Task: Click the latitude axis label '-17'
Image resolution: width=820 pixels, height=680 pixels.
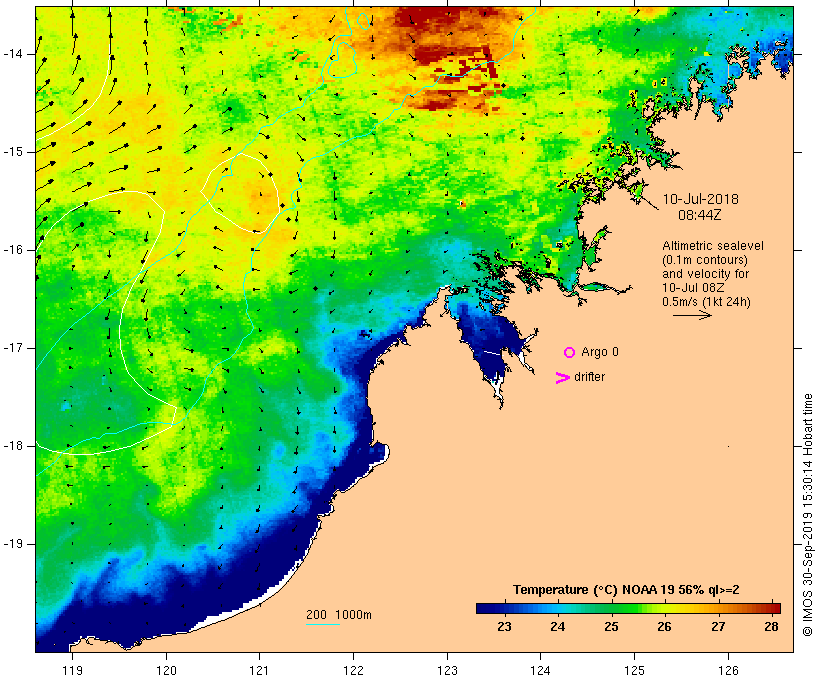Action: click(x=12, y=348)
